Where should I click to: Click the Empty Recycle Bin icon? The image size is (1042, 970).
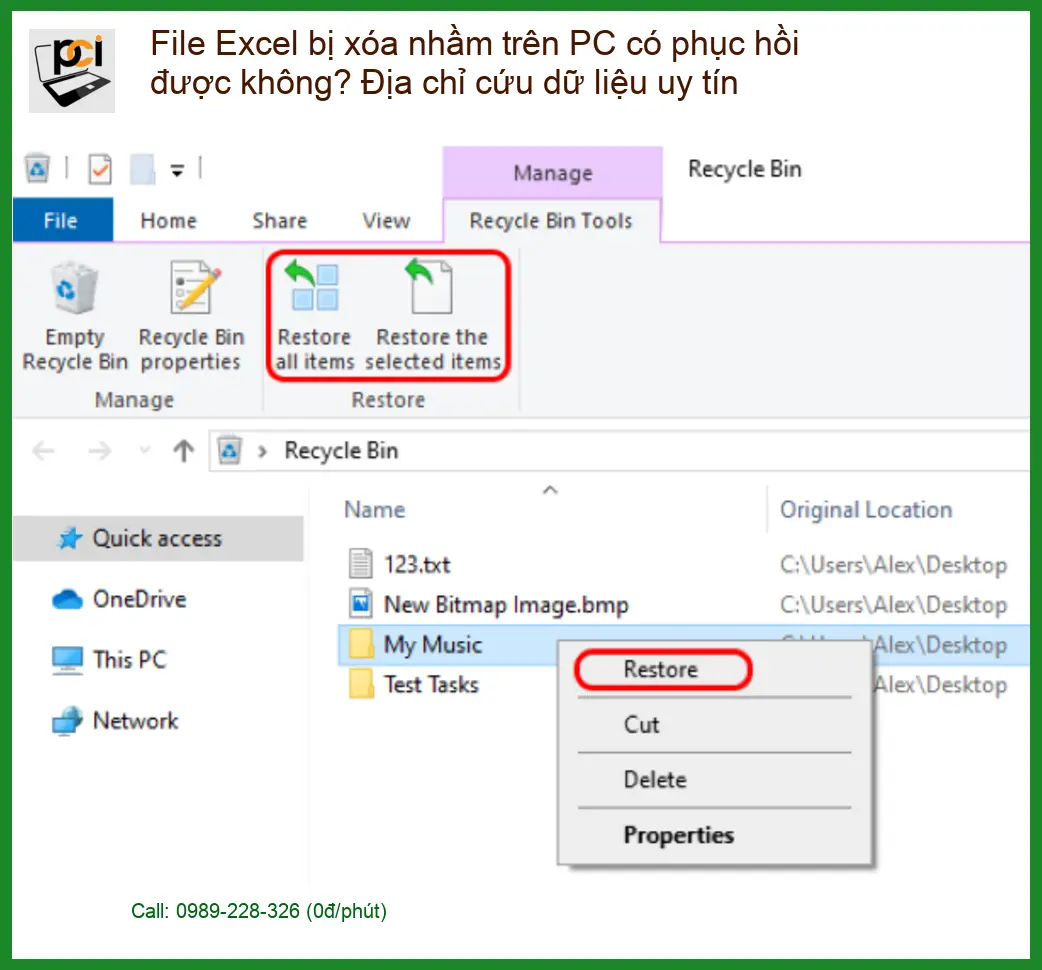pos(74,289)
